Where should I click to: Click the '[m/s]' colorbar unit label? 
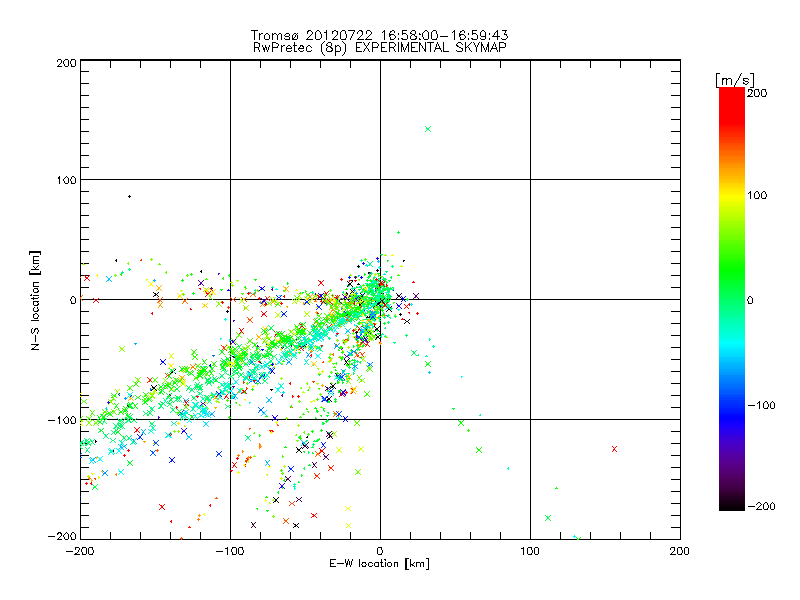735,80
